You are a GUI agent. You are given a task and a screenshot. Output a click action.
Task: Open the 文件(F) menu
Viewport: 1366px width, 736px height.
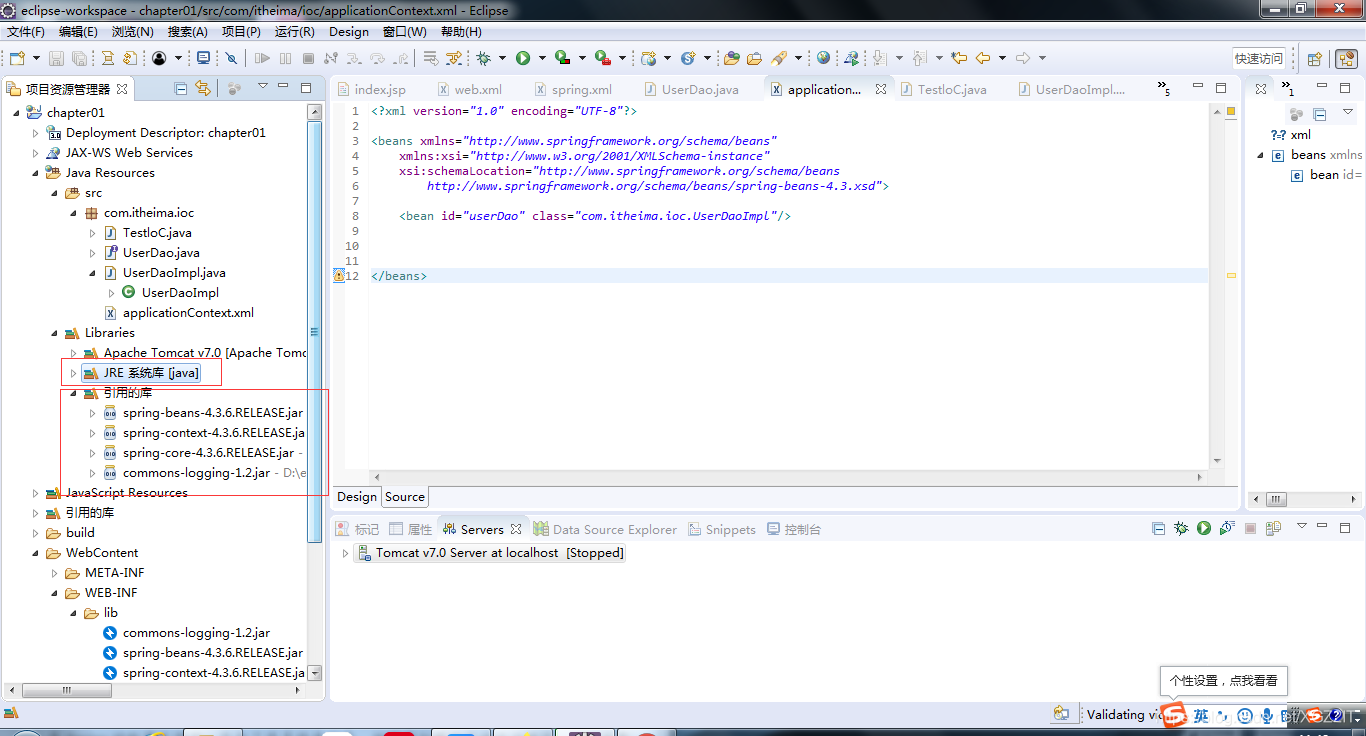click(26, 32)
